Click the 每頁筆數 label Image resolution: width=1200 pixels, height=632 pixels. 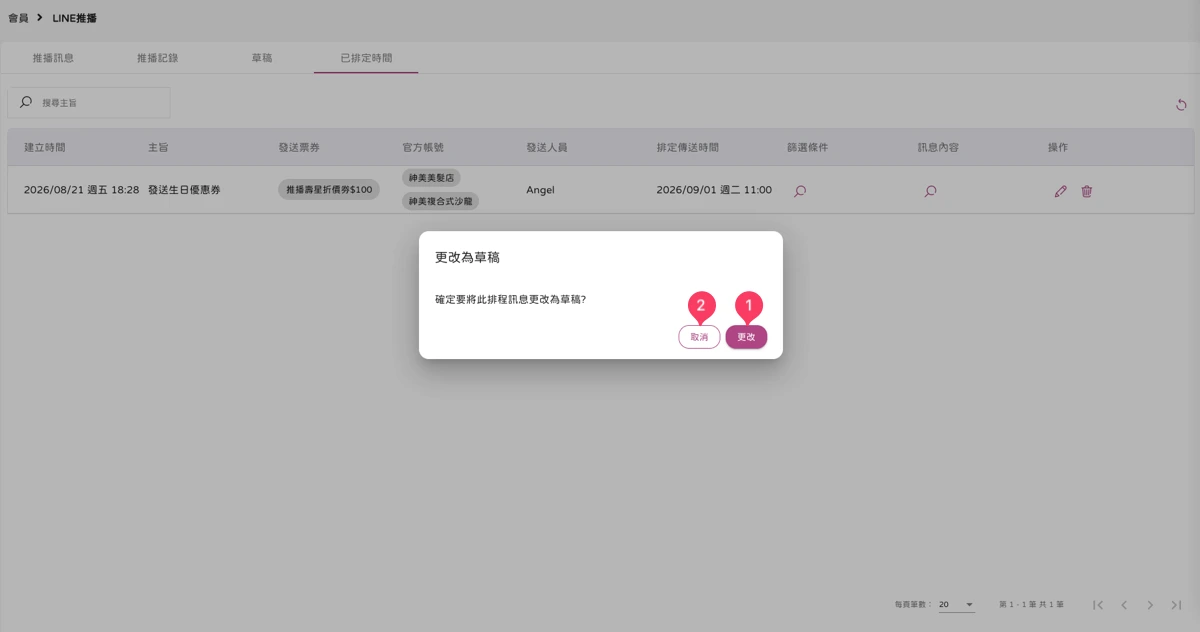913,605
